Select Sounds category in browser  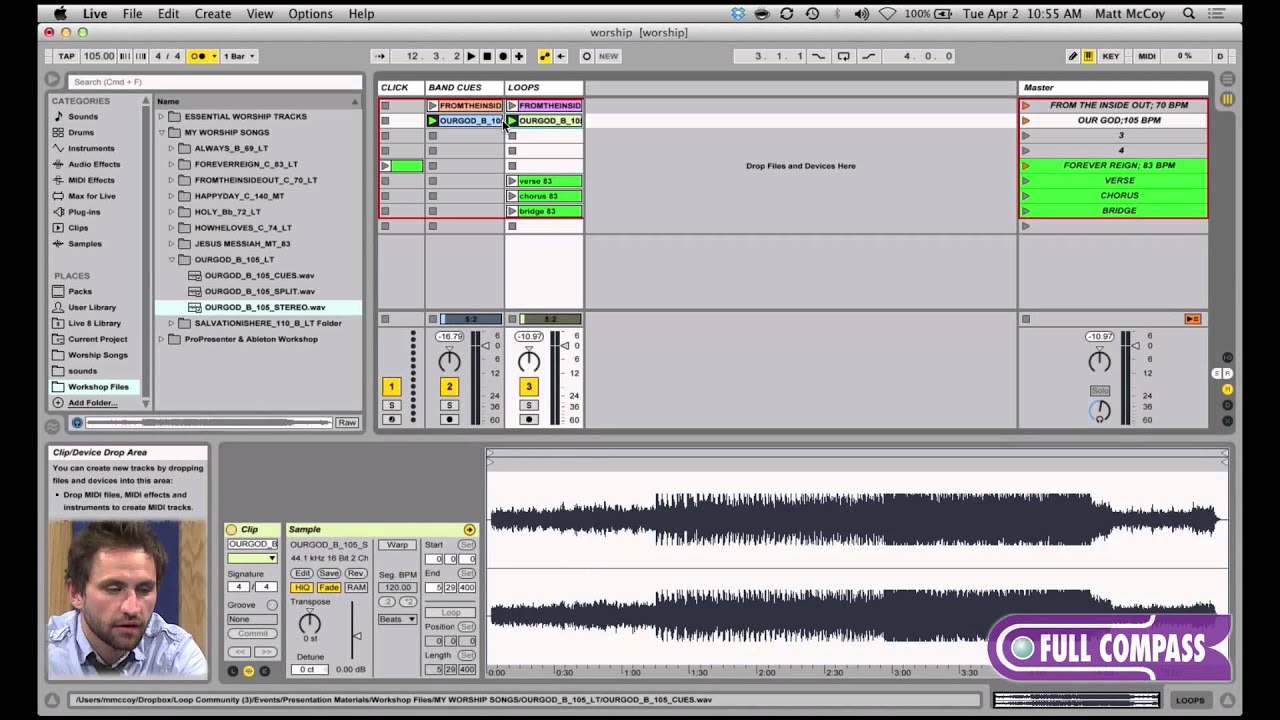tap(83, 117)
